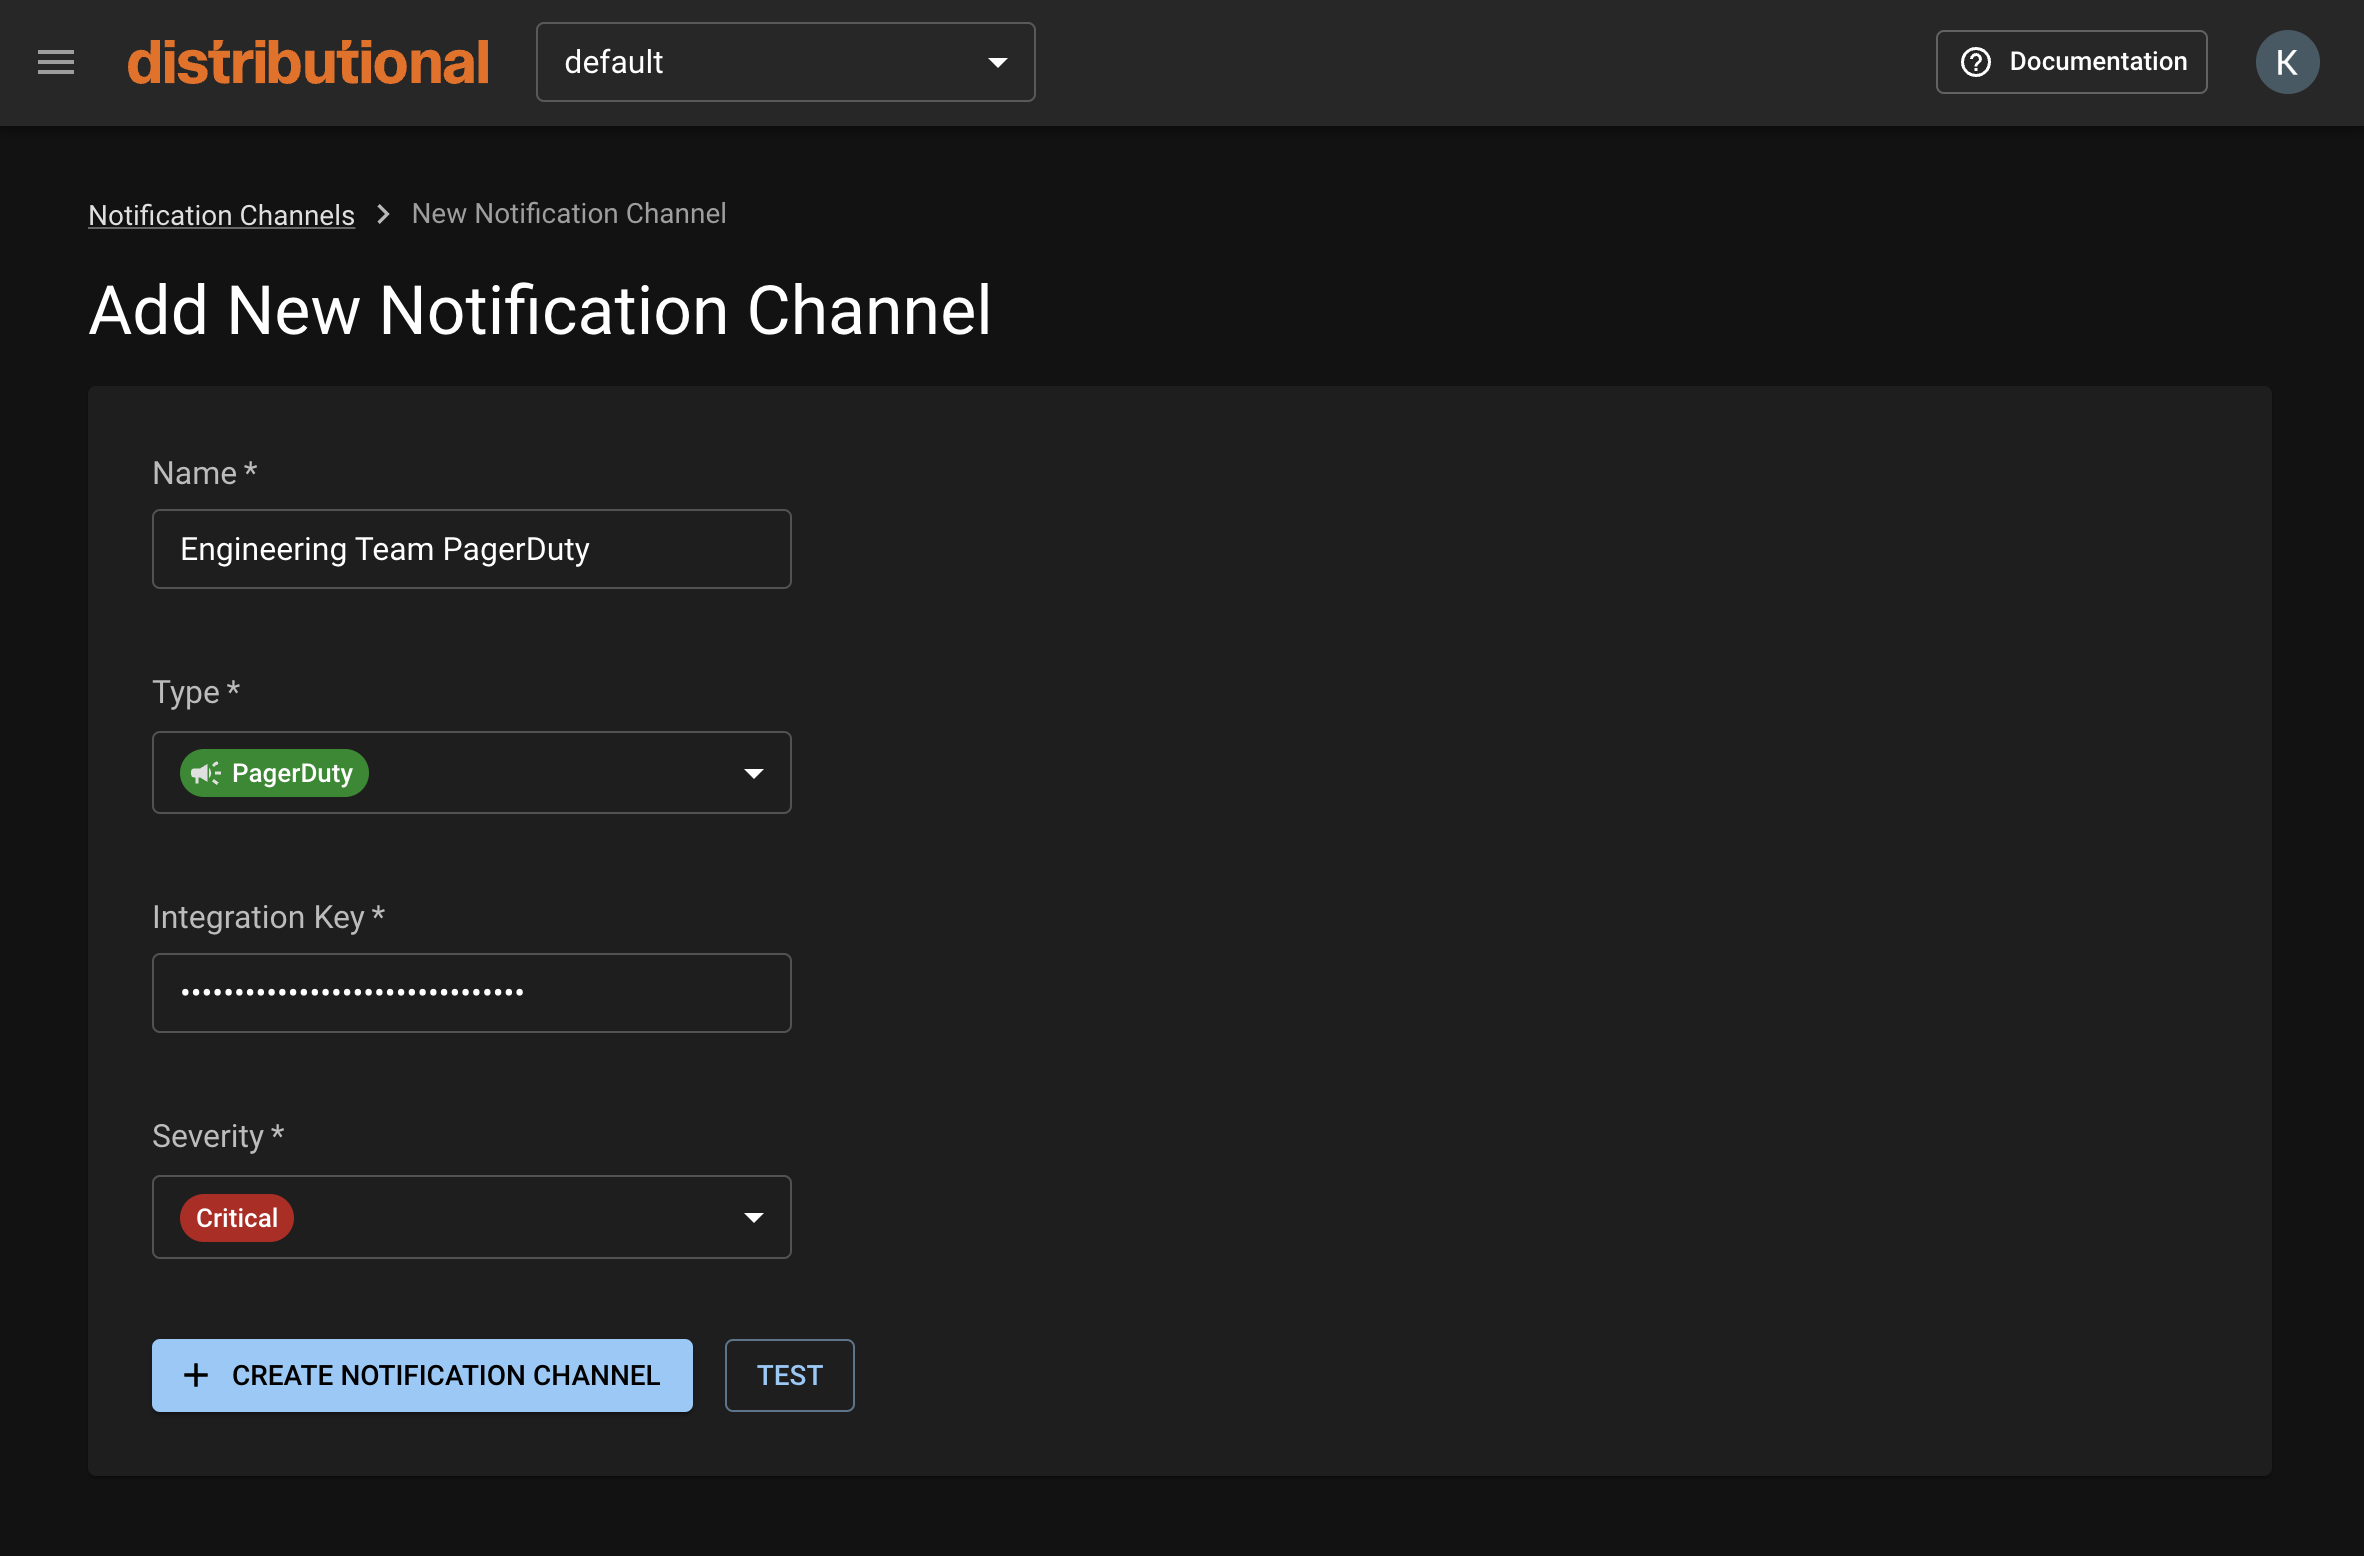The width and height of the screenshot is (2364, 1556).
Task: Open the Type dropdown arrow
Action: [x=754, y=773]
